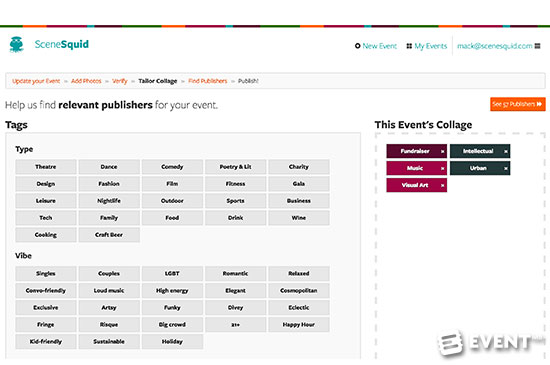Image resolution: width=550 pixels, height=365 pixels.
Task: Open the Verify step
Action: tap(120, 81)
